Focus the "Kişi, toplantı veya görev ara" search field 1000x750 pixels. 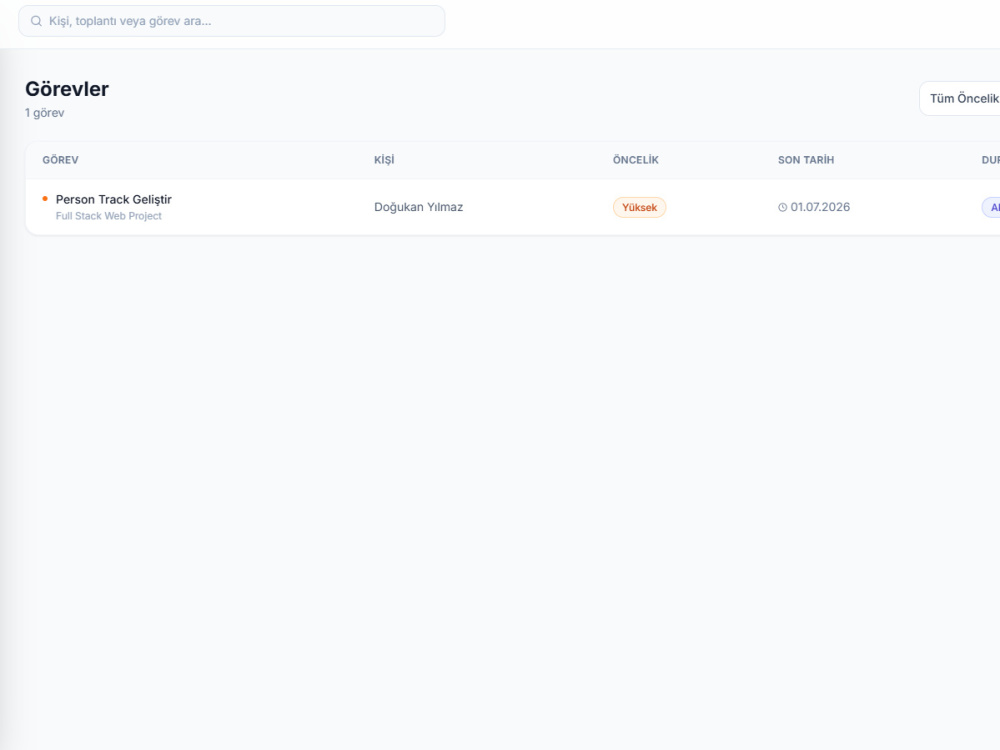coord(232,21)
